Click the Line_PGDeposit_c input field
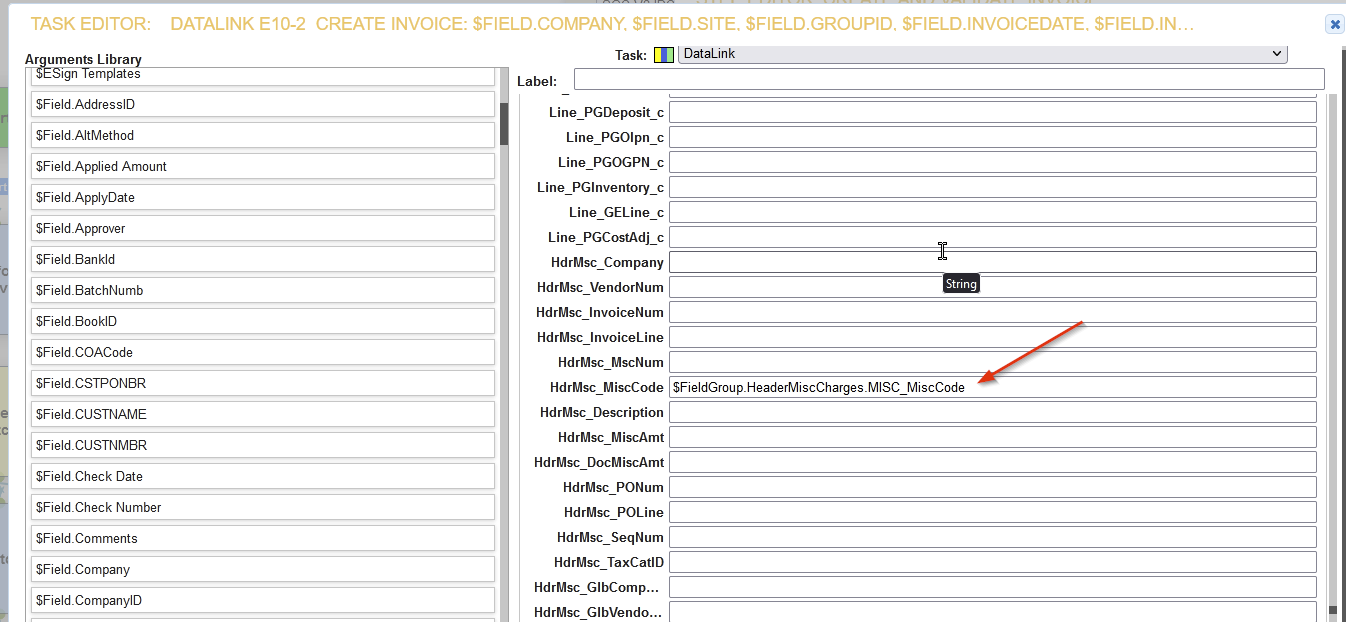The height and width of the screenshot is (622, 1346). click(995, 112)
